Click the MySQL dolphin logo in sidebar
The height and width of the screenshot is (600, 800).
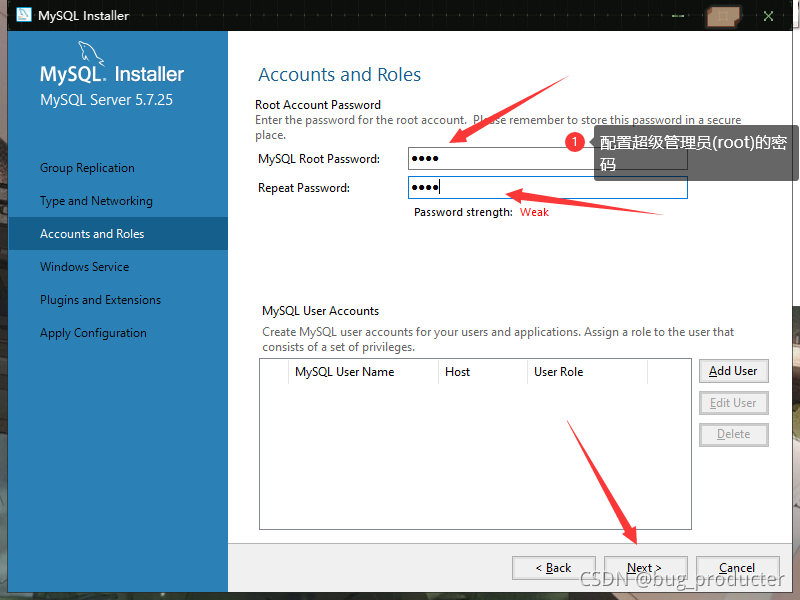pyautogui.click(x=91, y=53)
